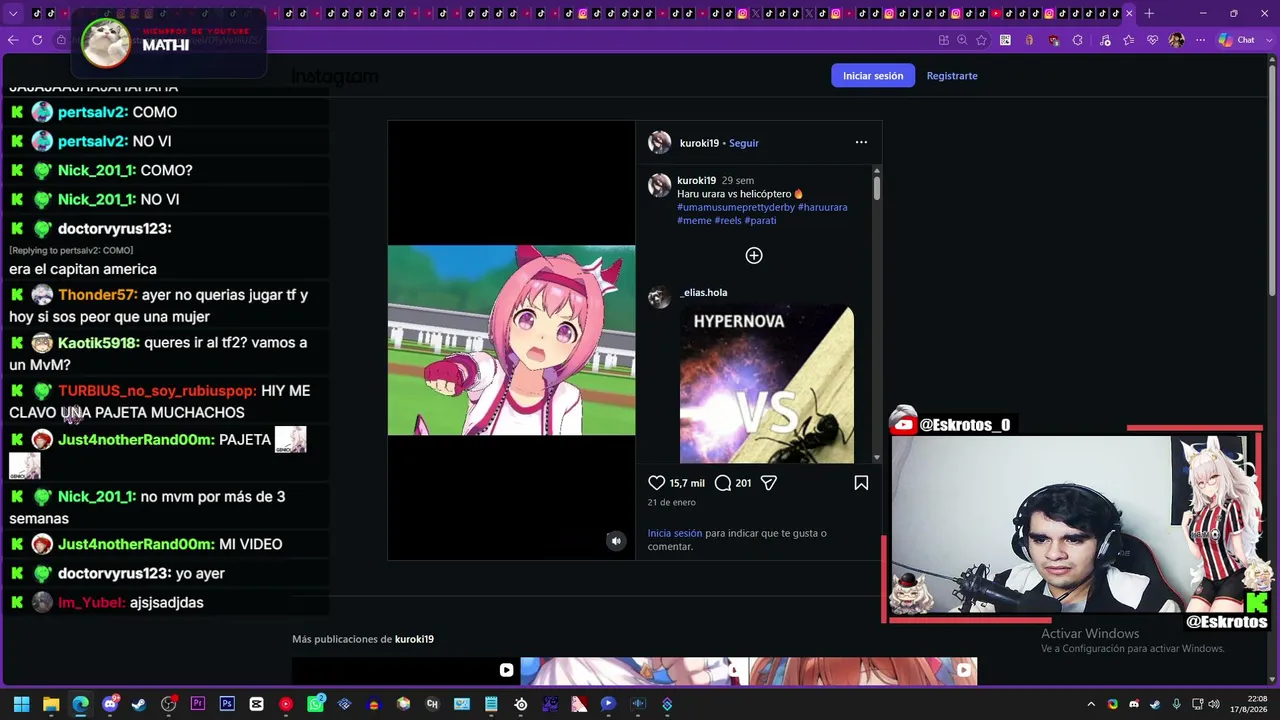Open CapCut from the taskbar
This screenshot has width=1280, height=720.
tap(257, 704)
